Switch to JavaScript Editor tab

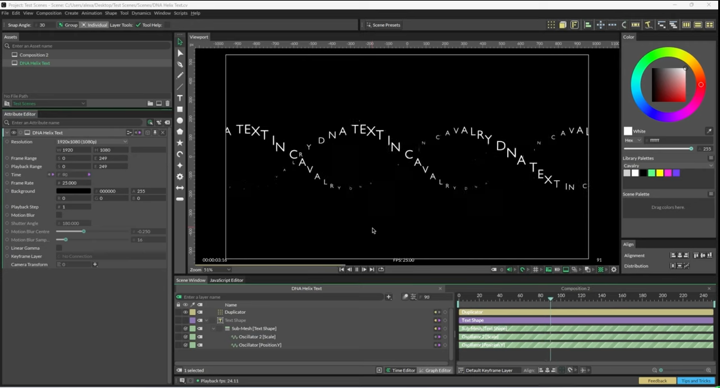[x=226, y=280]
